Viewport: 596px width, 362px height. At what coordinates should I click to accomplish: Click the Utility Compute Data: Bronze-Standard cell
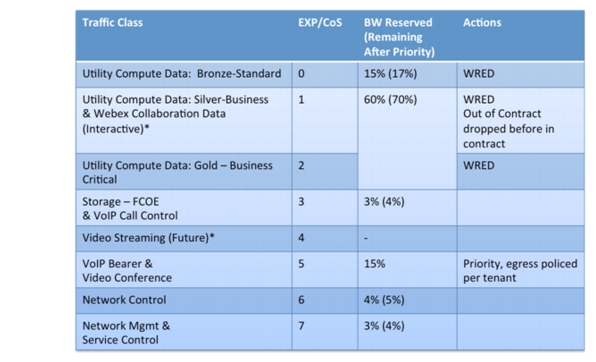184,75
